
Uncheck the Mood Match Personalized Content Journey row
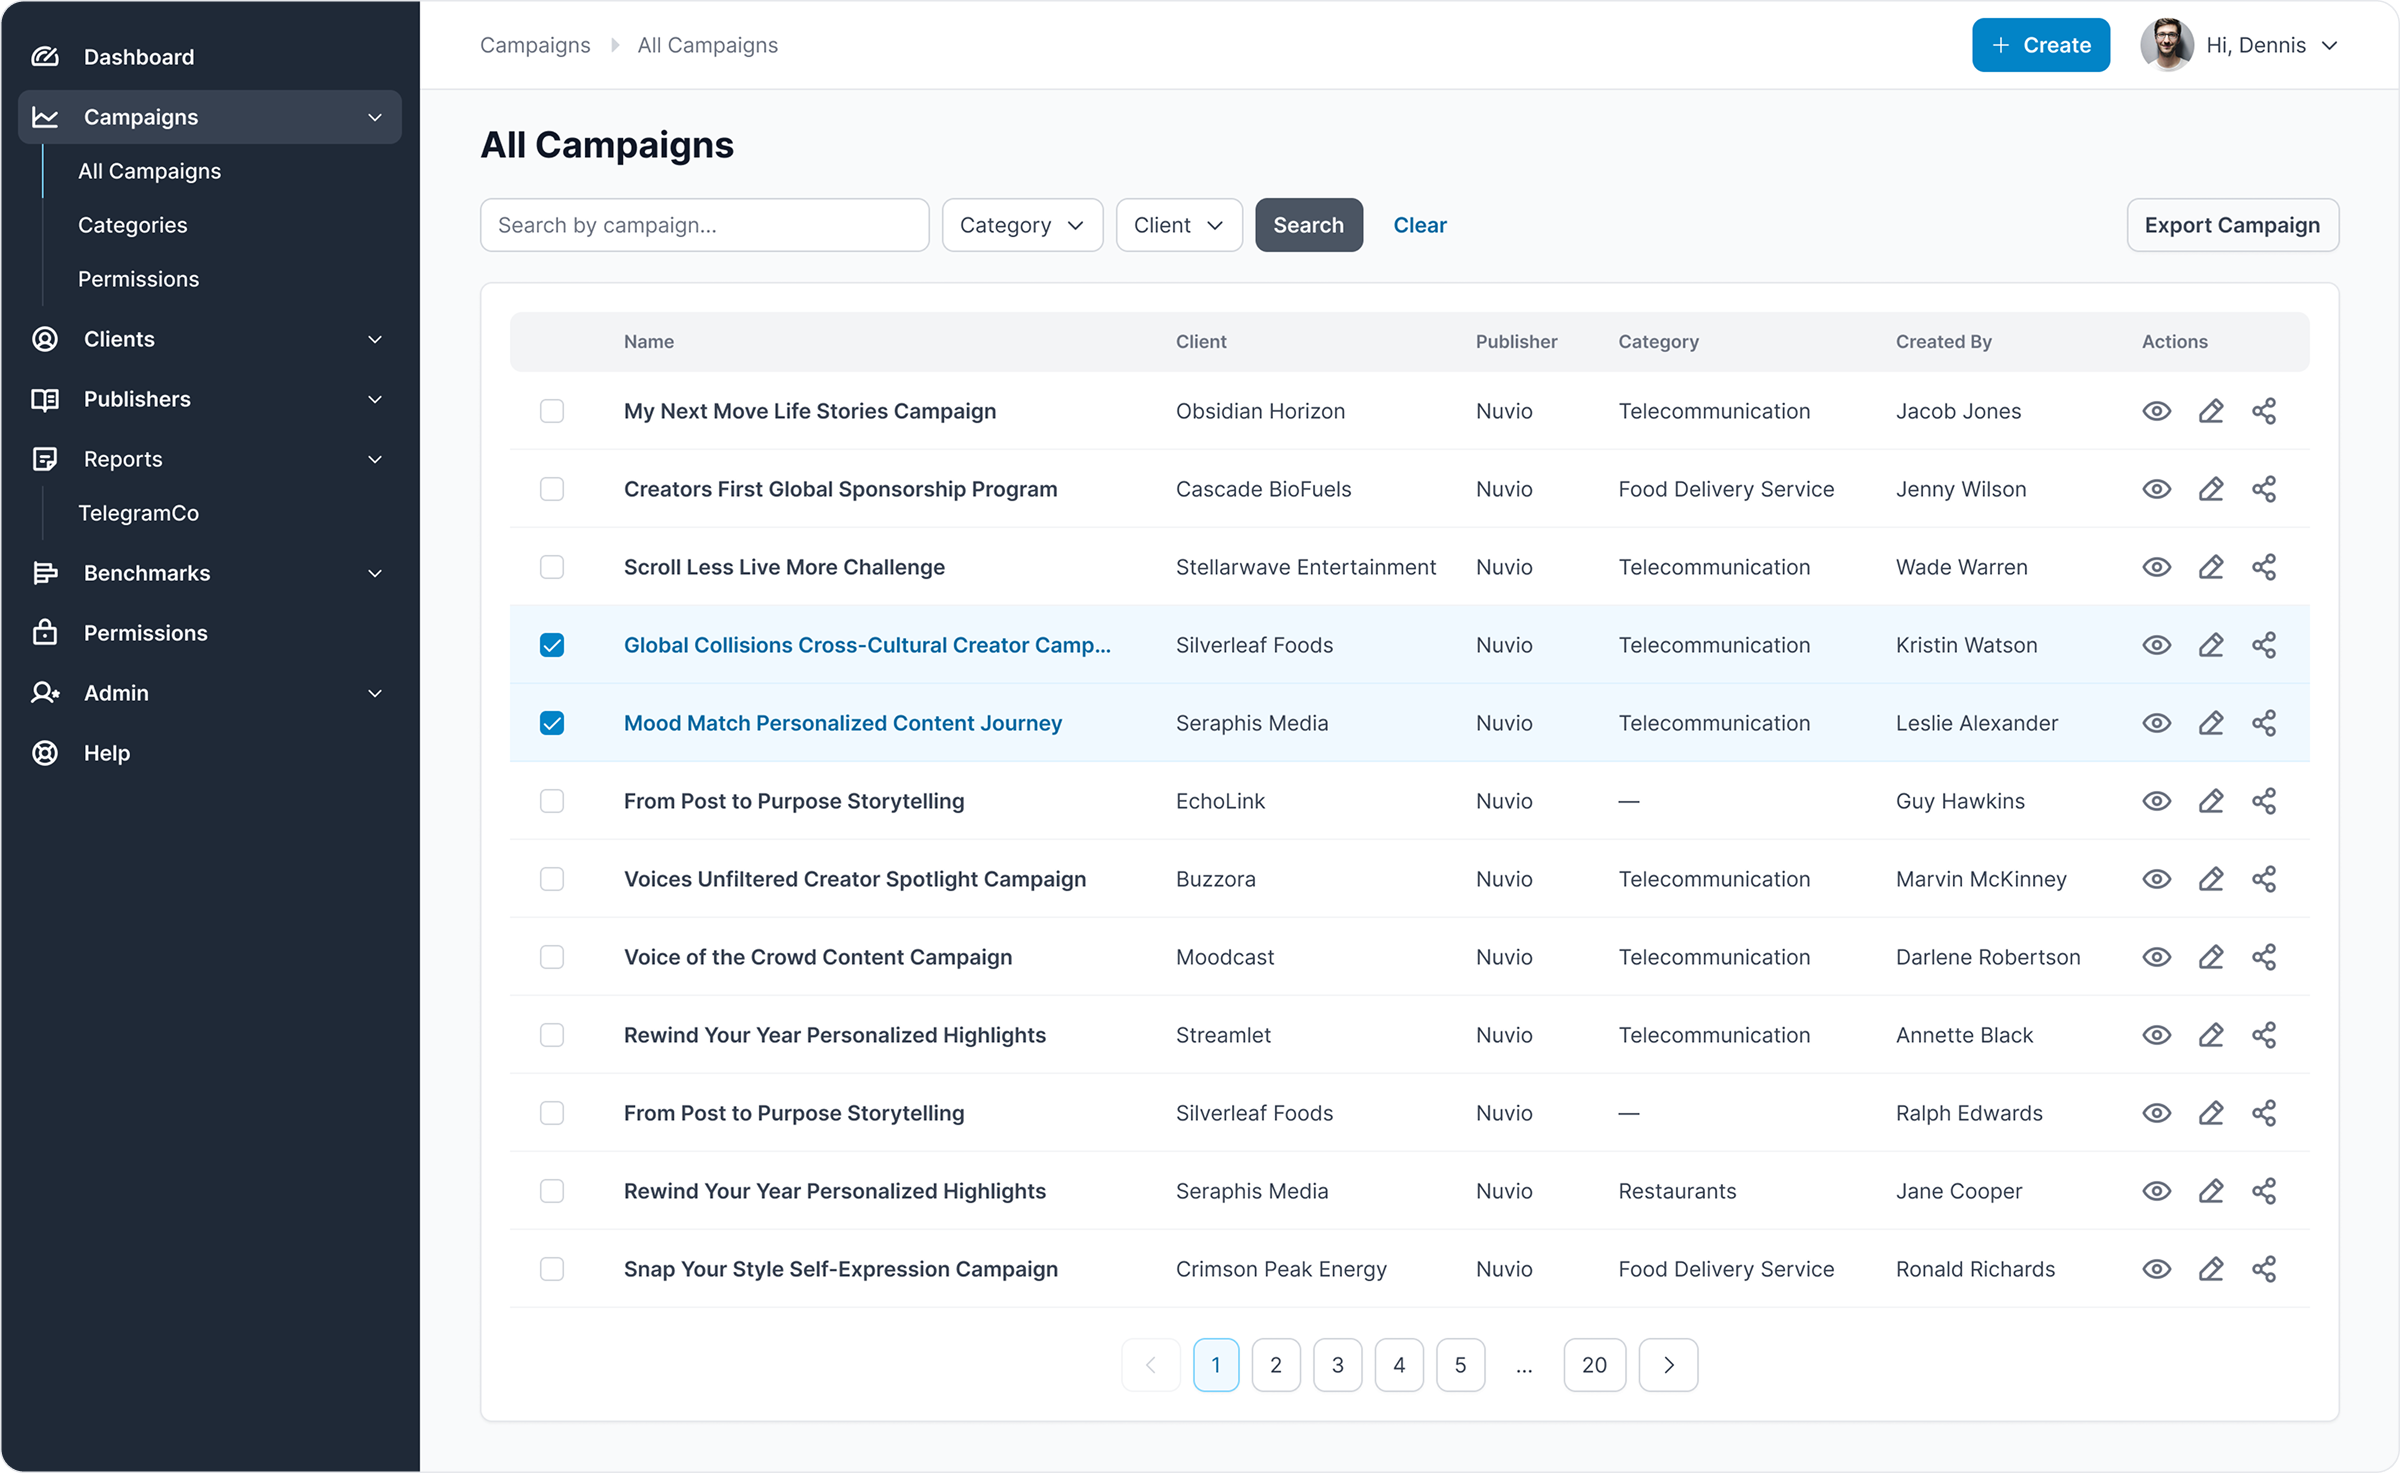click(x=552, y=722)
